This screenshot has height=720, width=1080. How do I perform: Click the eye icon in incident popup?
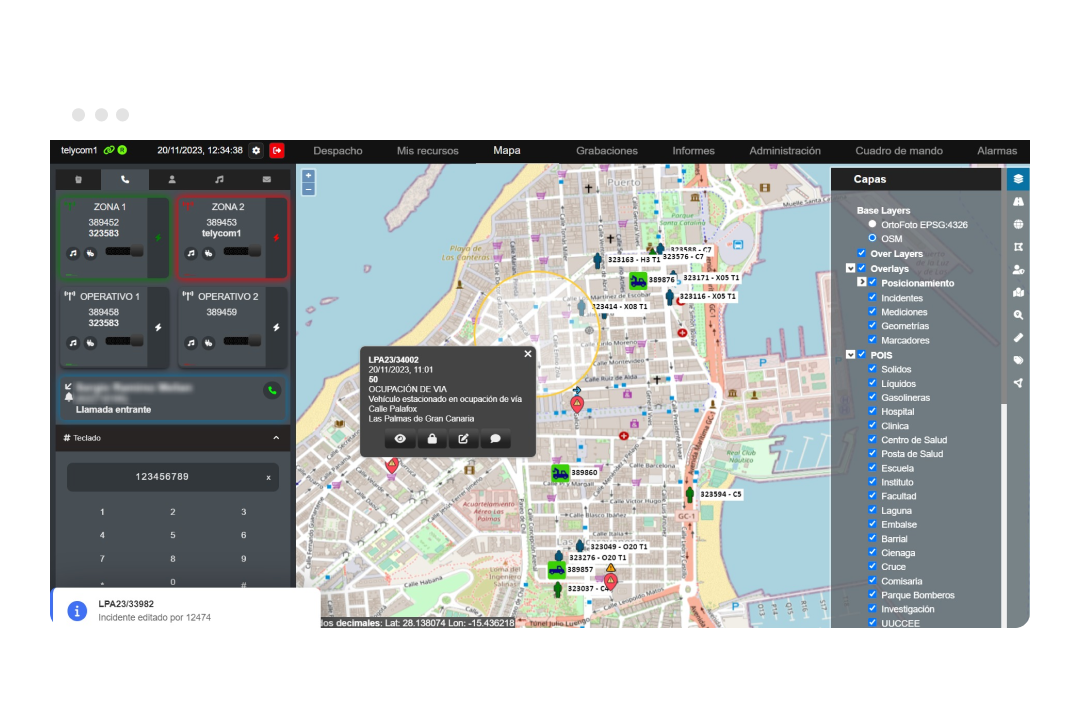[400, 439]
